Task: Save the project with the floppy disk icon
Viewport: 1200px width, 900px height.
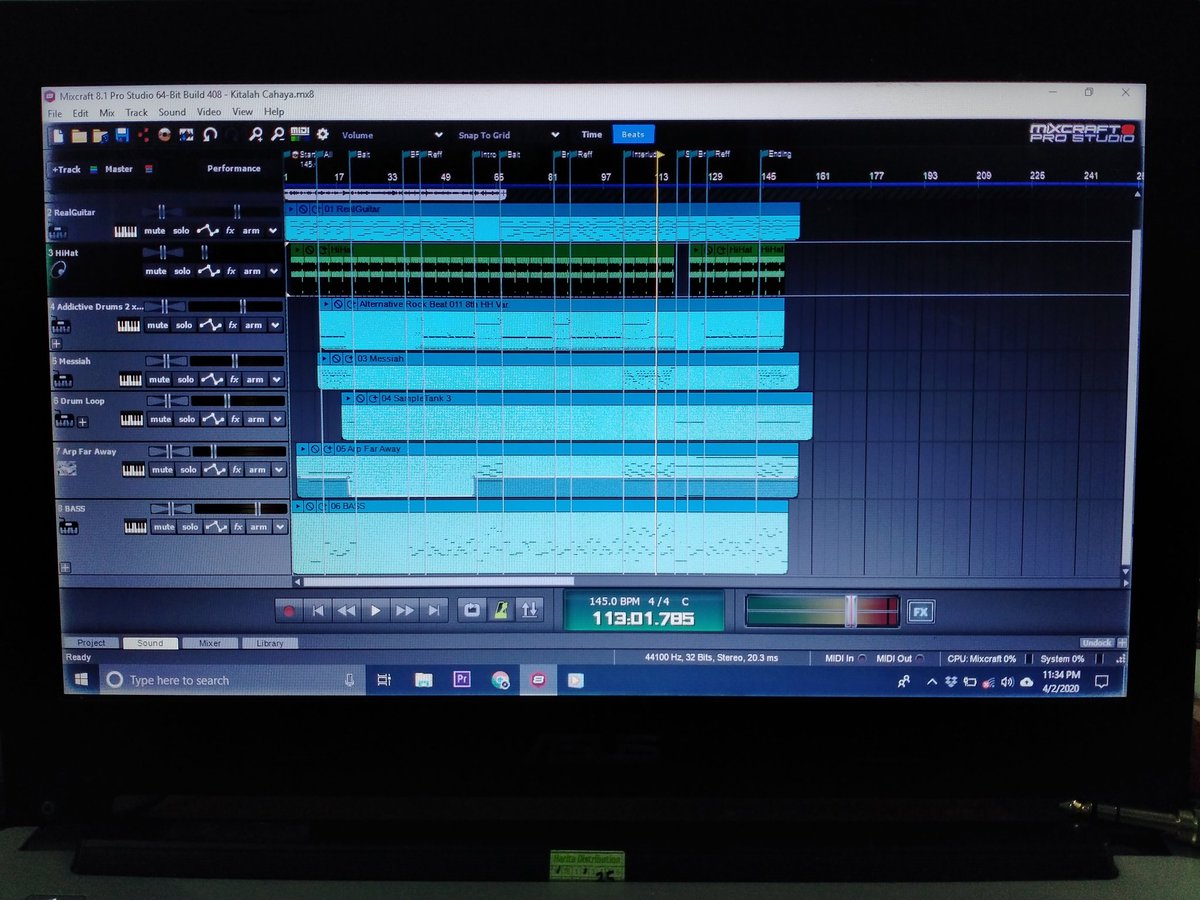Action: coord(122,134)
